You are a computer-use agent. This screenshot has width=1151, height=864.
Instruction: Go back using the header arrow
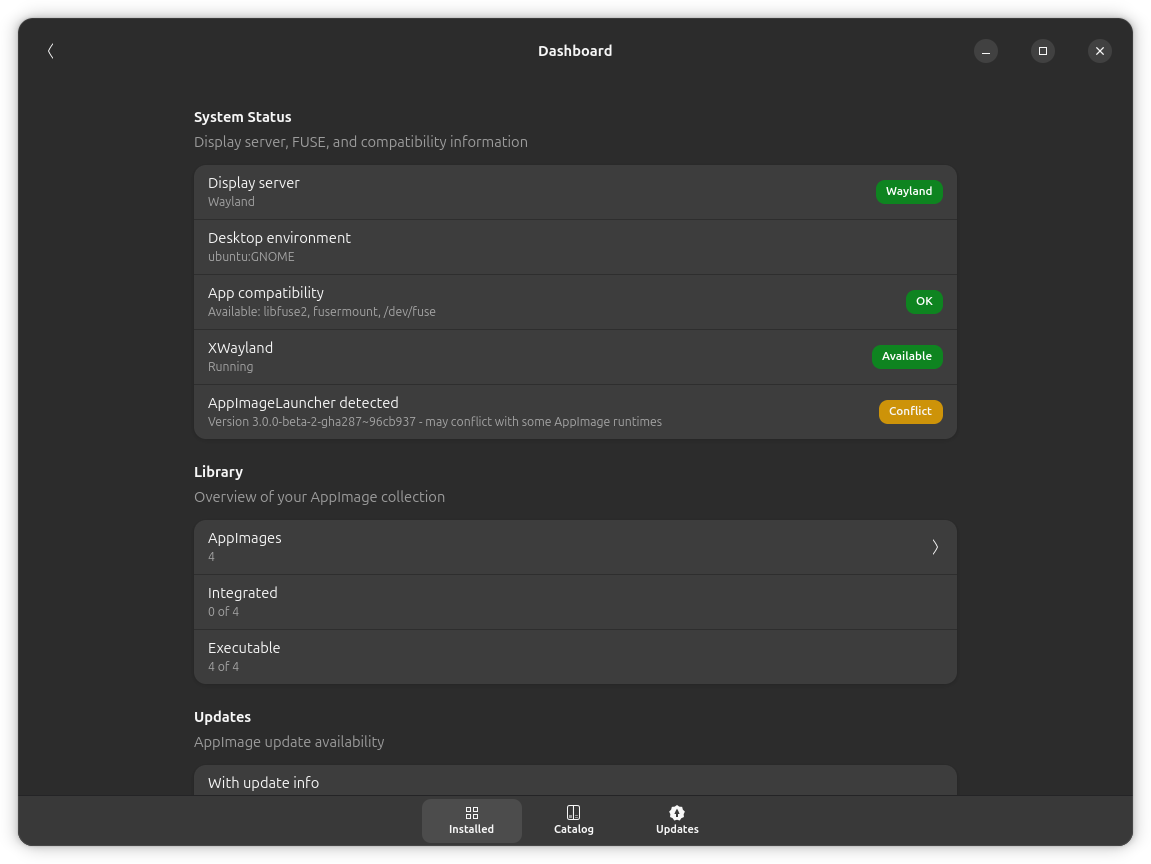point(50,51)
